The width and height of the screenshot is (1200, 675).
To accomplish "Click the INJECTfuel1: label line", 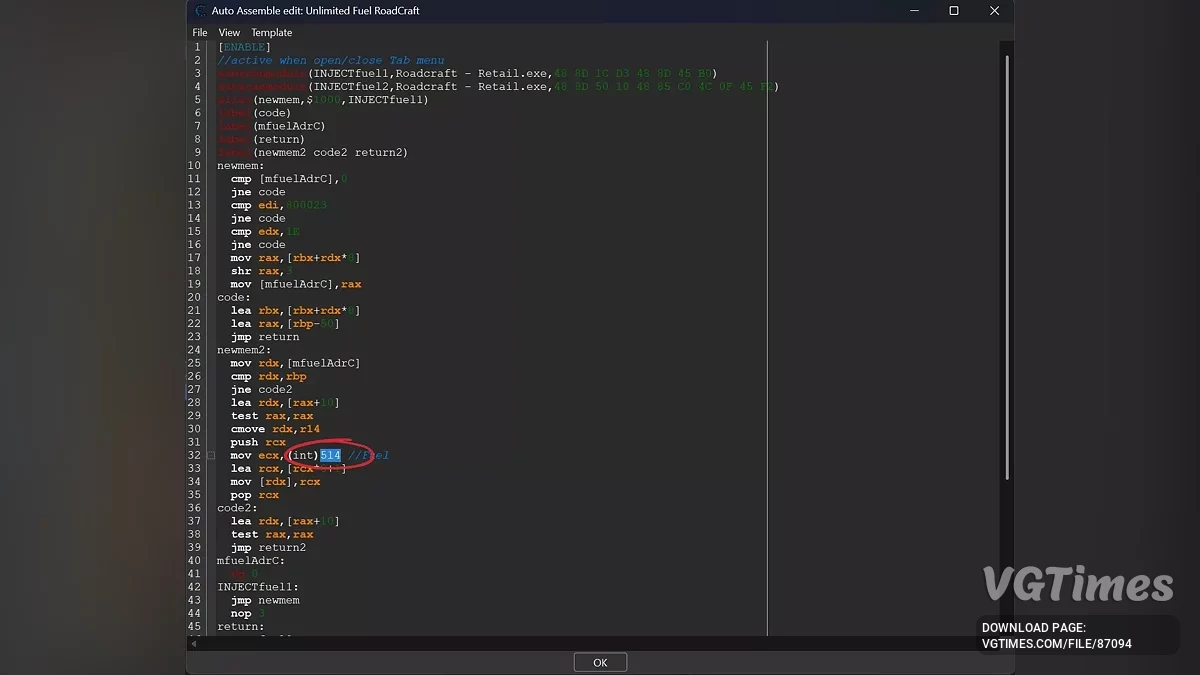I will click(x=258, y=587).
